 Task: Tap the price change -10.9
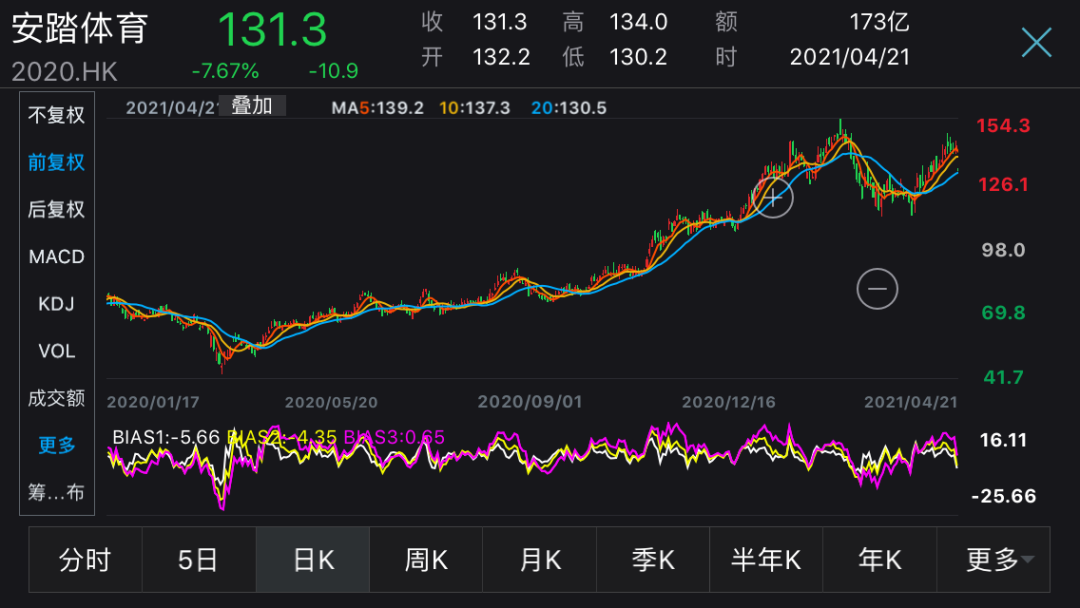(x=333, y=71)
